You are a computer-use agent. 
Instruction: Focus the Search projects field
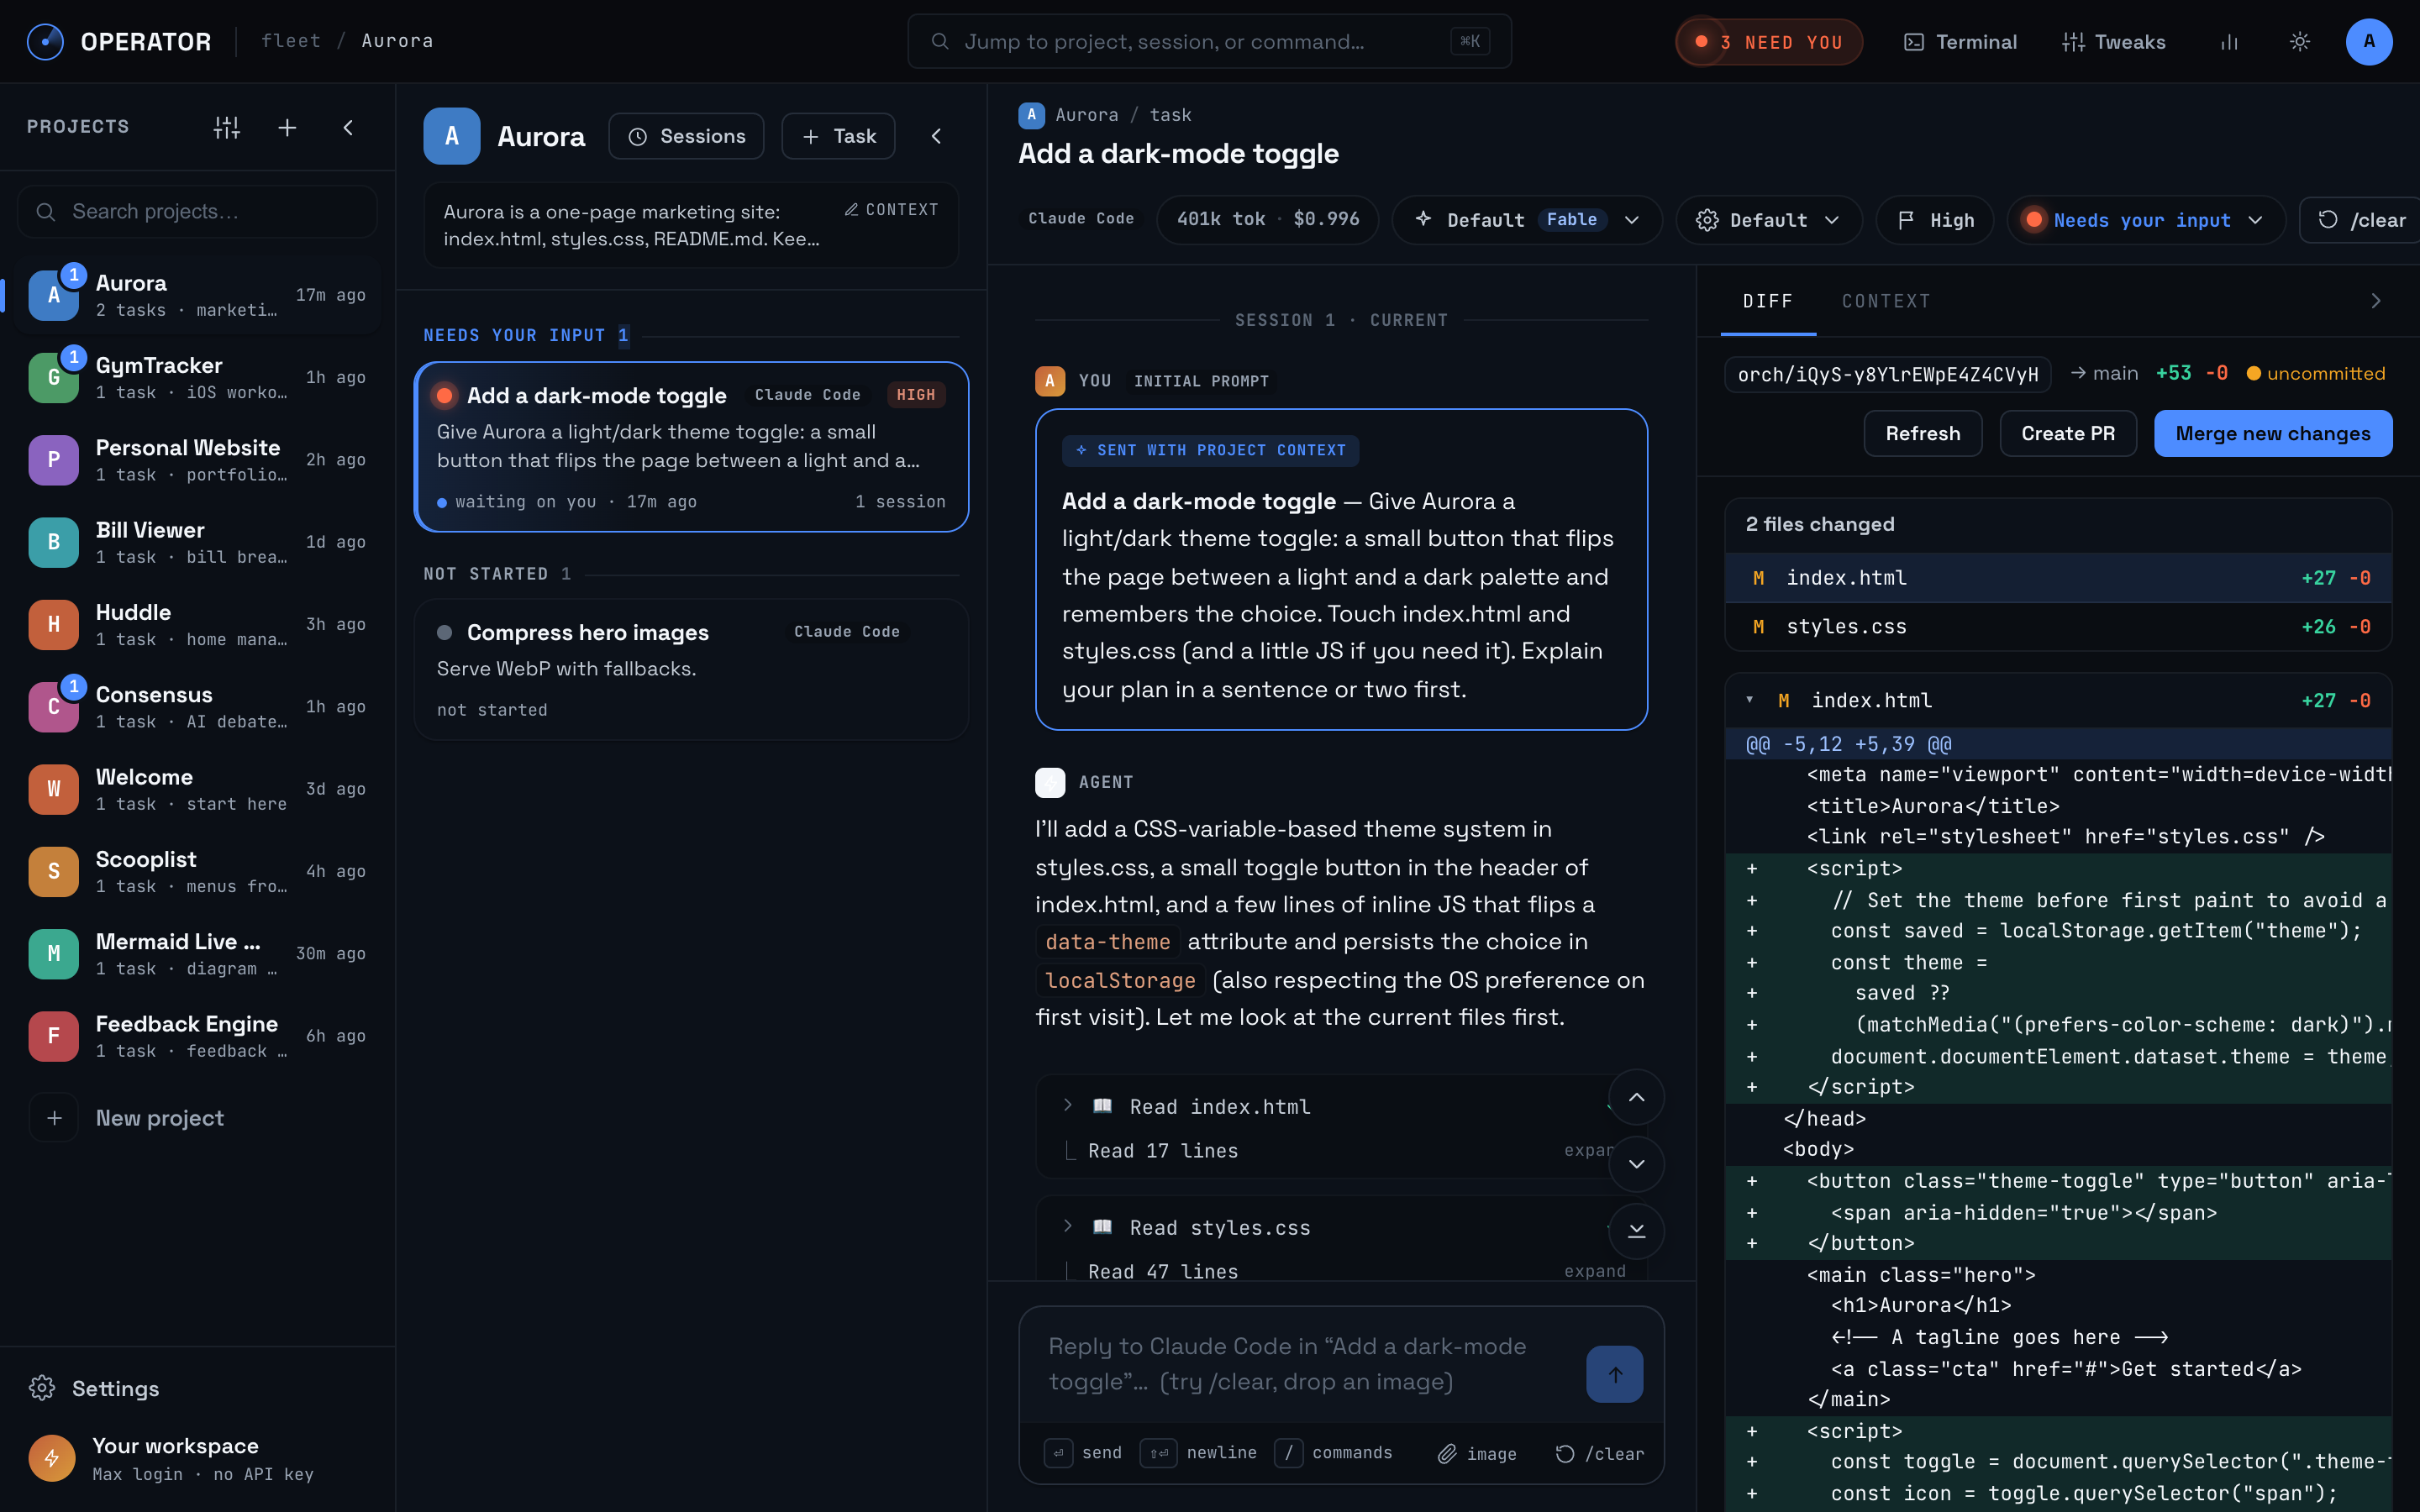pos(197,211)
